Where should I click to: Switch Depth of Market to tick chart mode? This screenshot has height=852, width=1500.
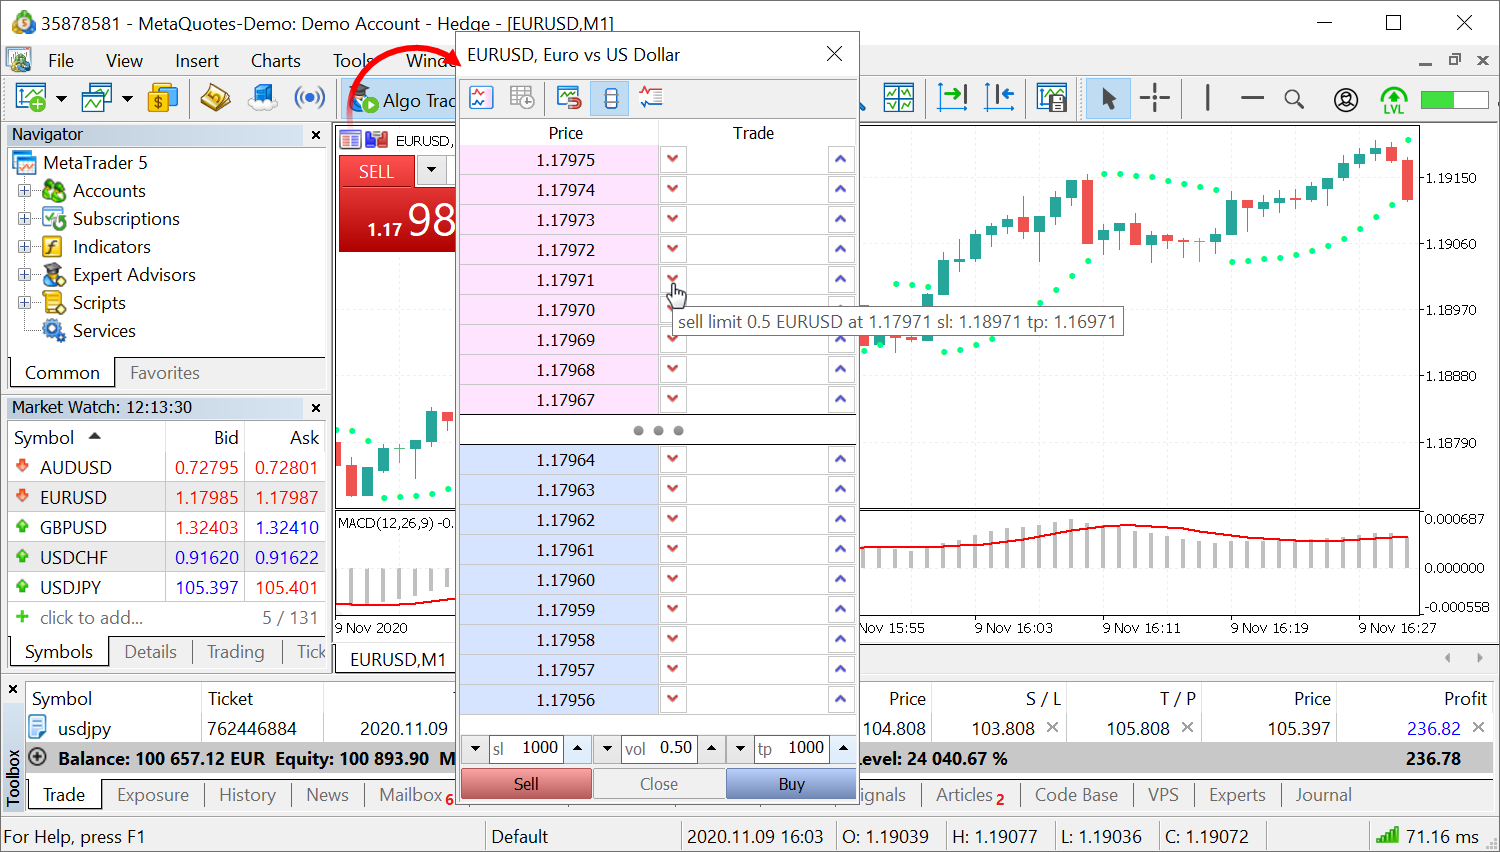[x=481, y=98]
